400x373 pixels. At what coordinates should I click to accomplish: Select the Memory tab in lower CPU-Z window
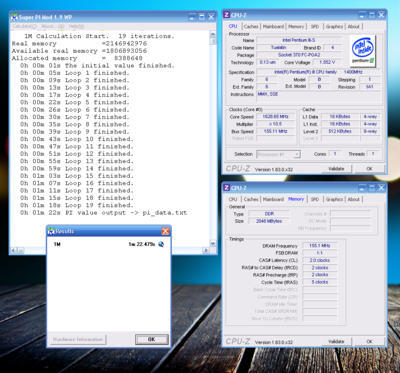pos(296,199)
